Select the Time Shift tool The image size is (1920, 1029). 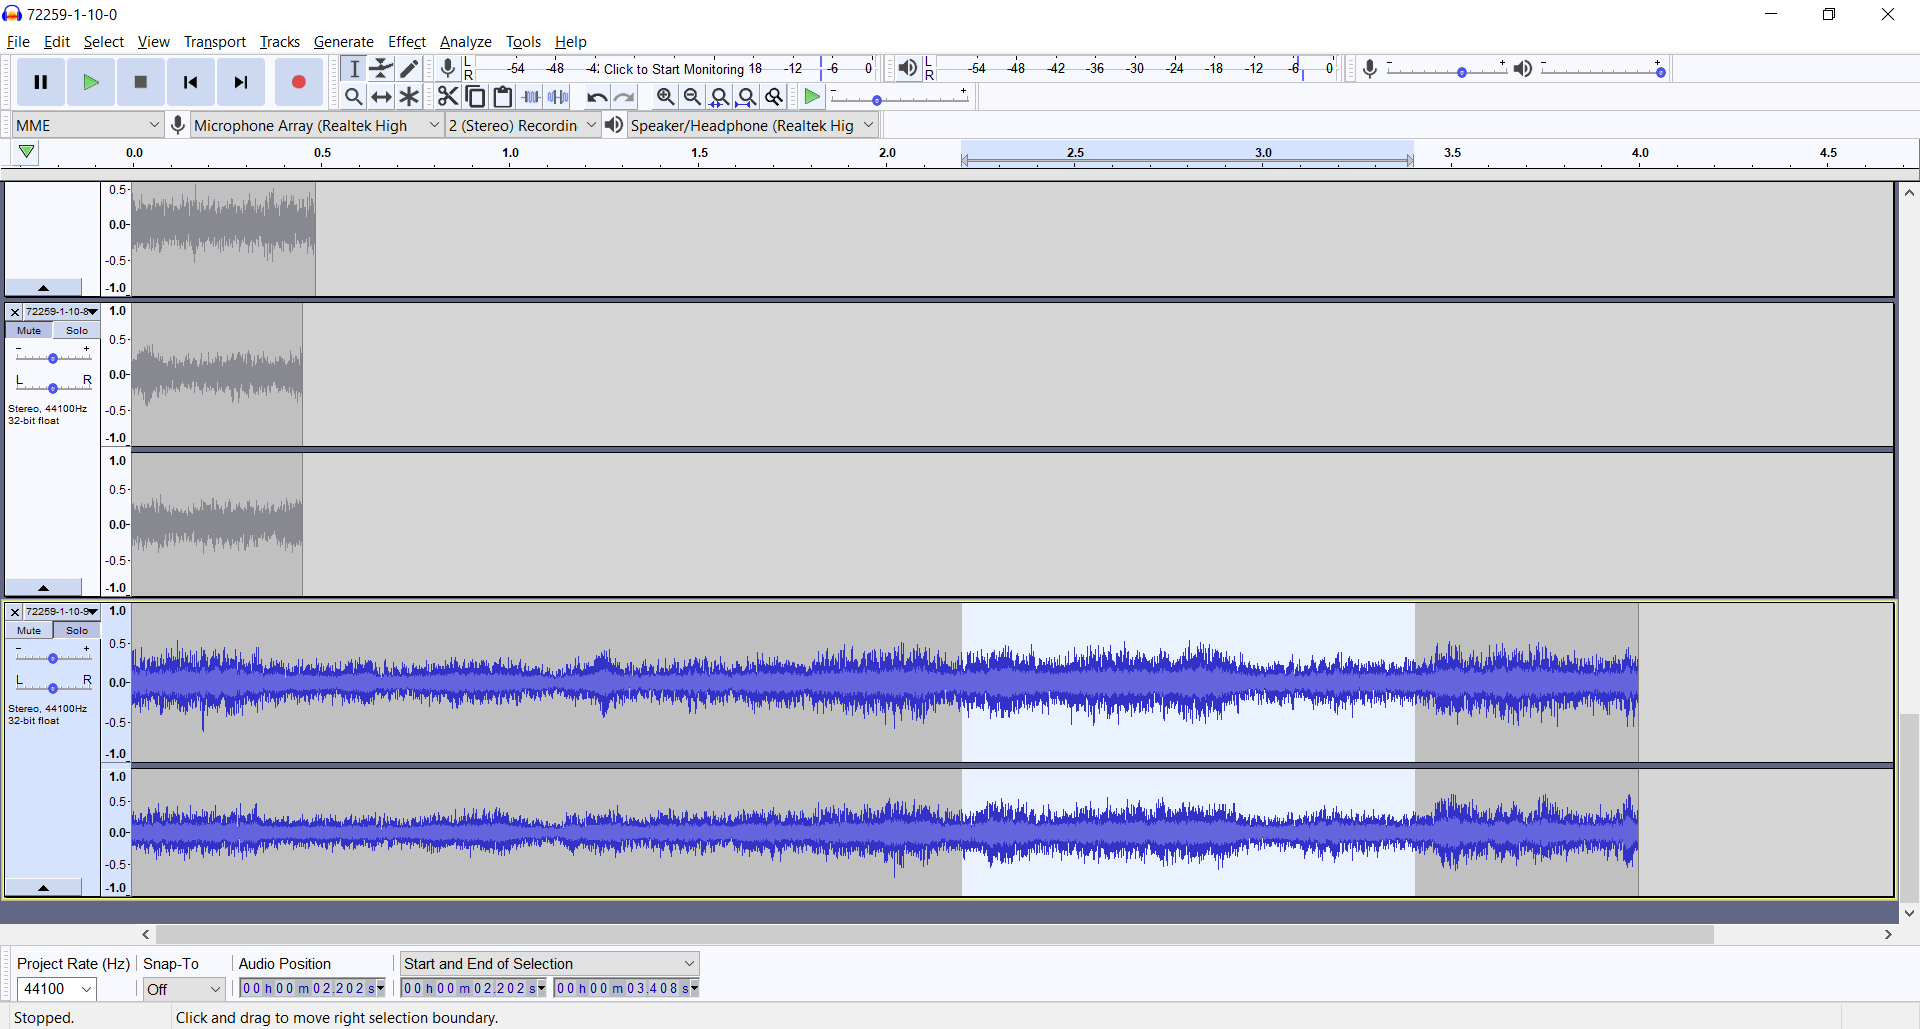coord(381,96)
